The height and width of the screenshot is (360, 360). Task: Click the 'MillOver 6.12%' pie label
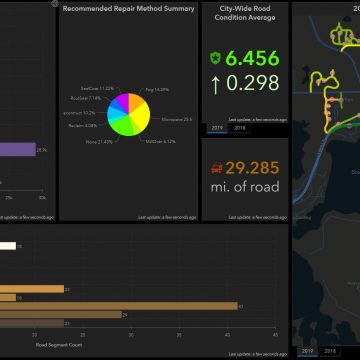point(161,142)
